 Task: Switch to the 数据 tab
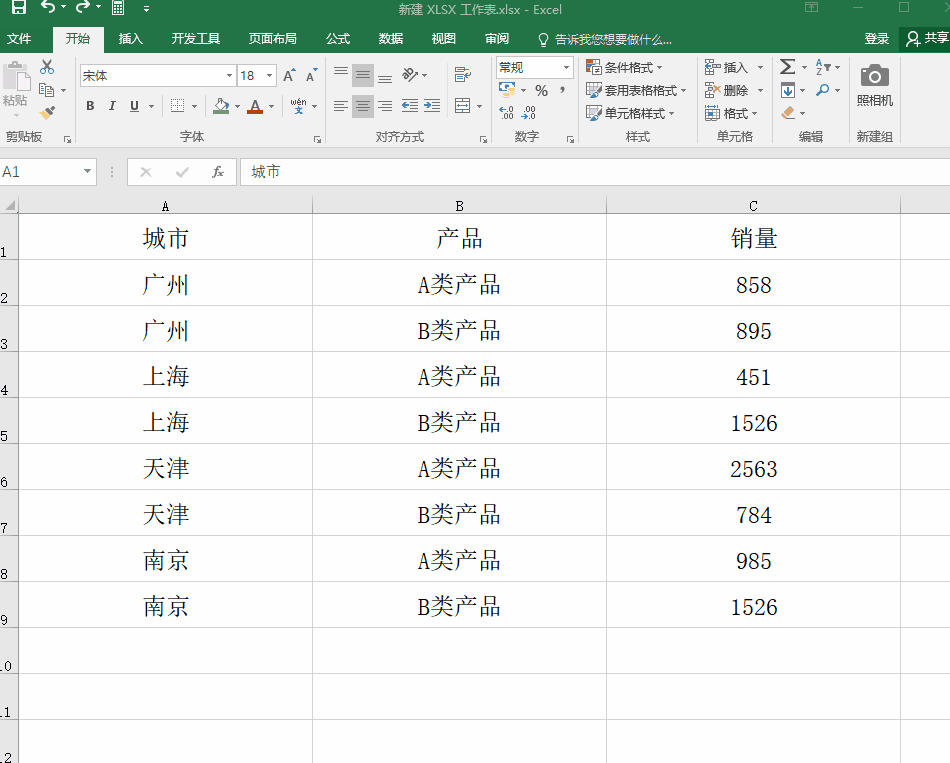391,39
